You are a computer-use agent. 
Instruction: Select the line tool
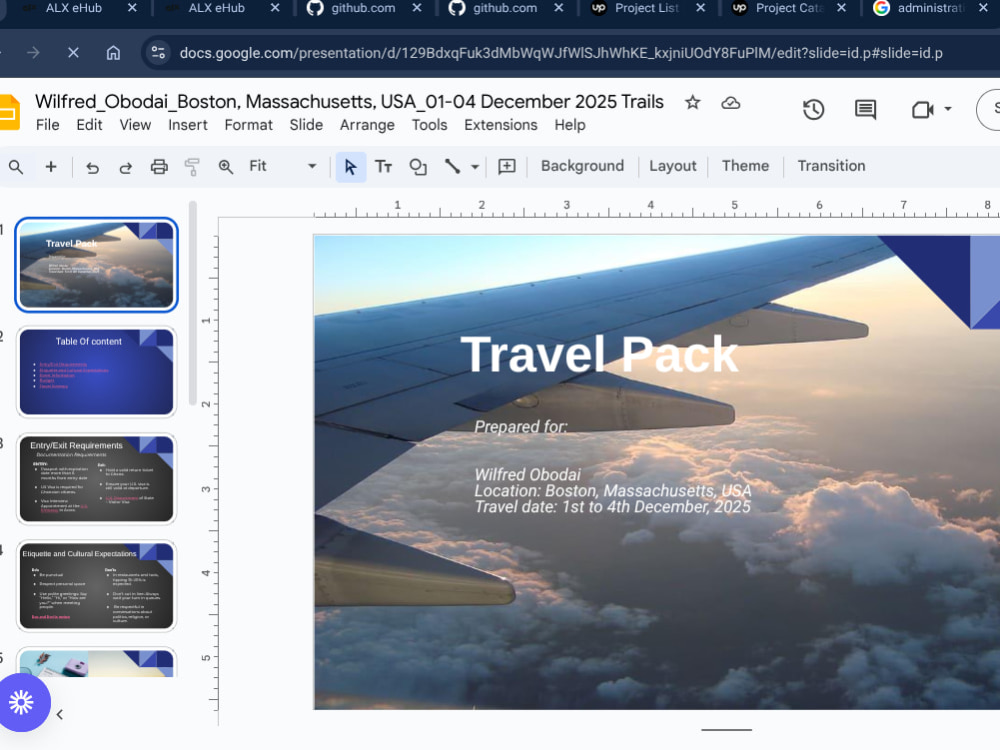coord(452,167)
